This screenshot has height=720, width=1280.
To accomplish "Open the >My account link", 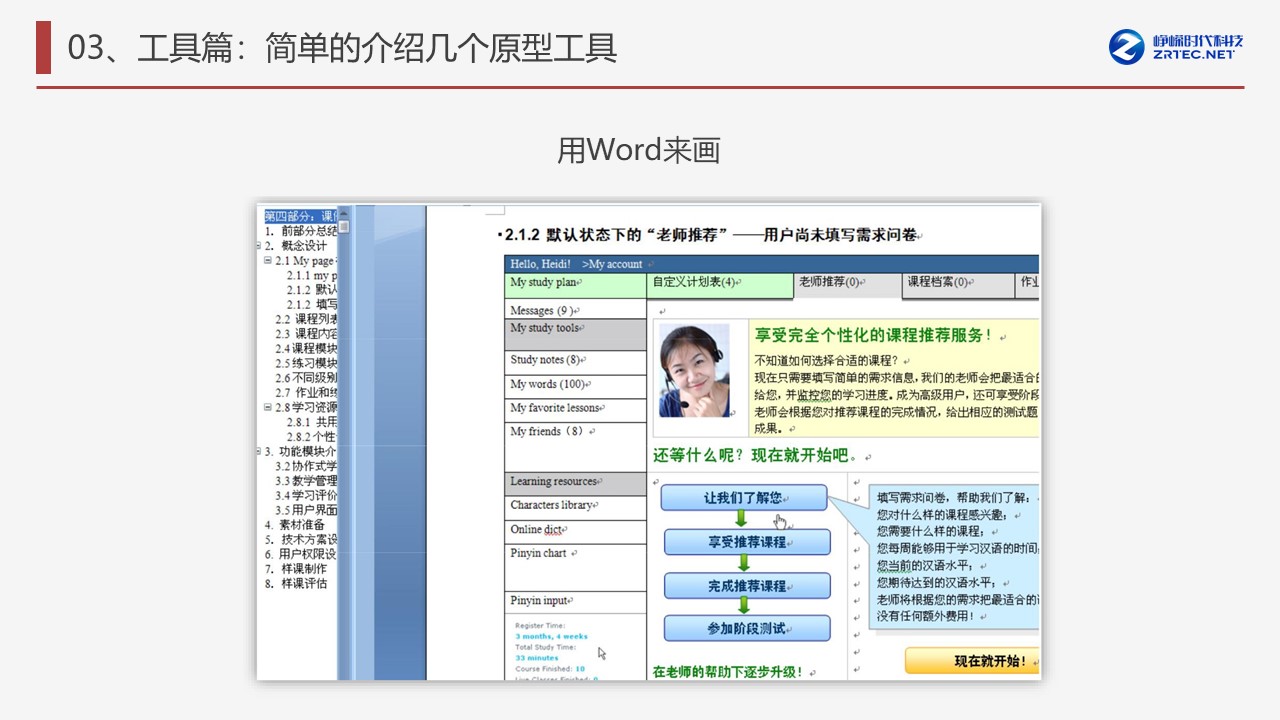I will 612,264.
